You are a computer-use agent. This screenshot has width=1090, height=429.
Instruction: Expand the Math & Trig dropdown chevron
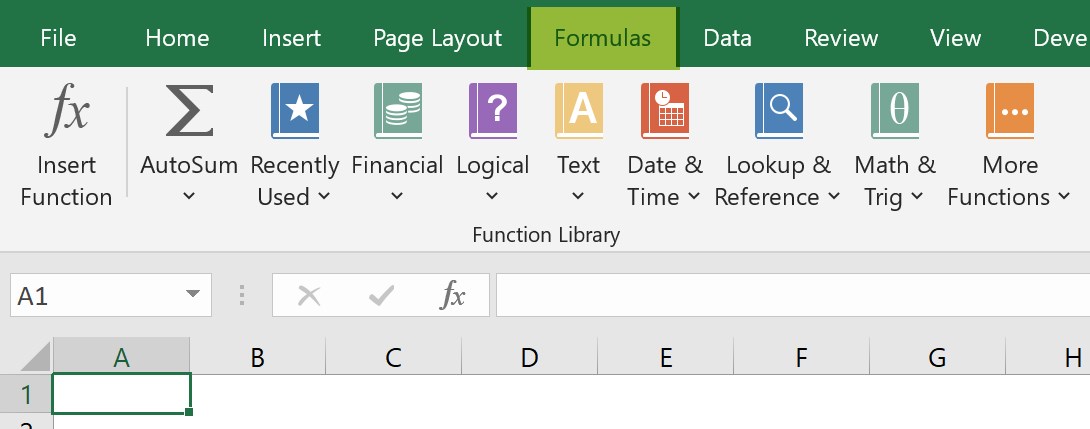pyautogui.click(x=917, y=197)
